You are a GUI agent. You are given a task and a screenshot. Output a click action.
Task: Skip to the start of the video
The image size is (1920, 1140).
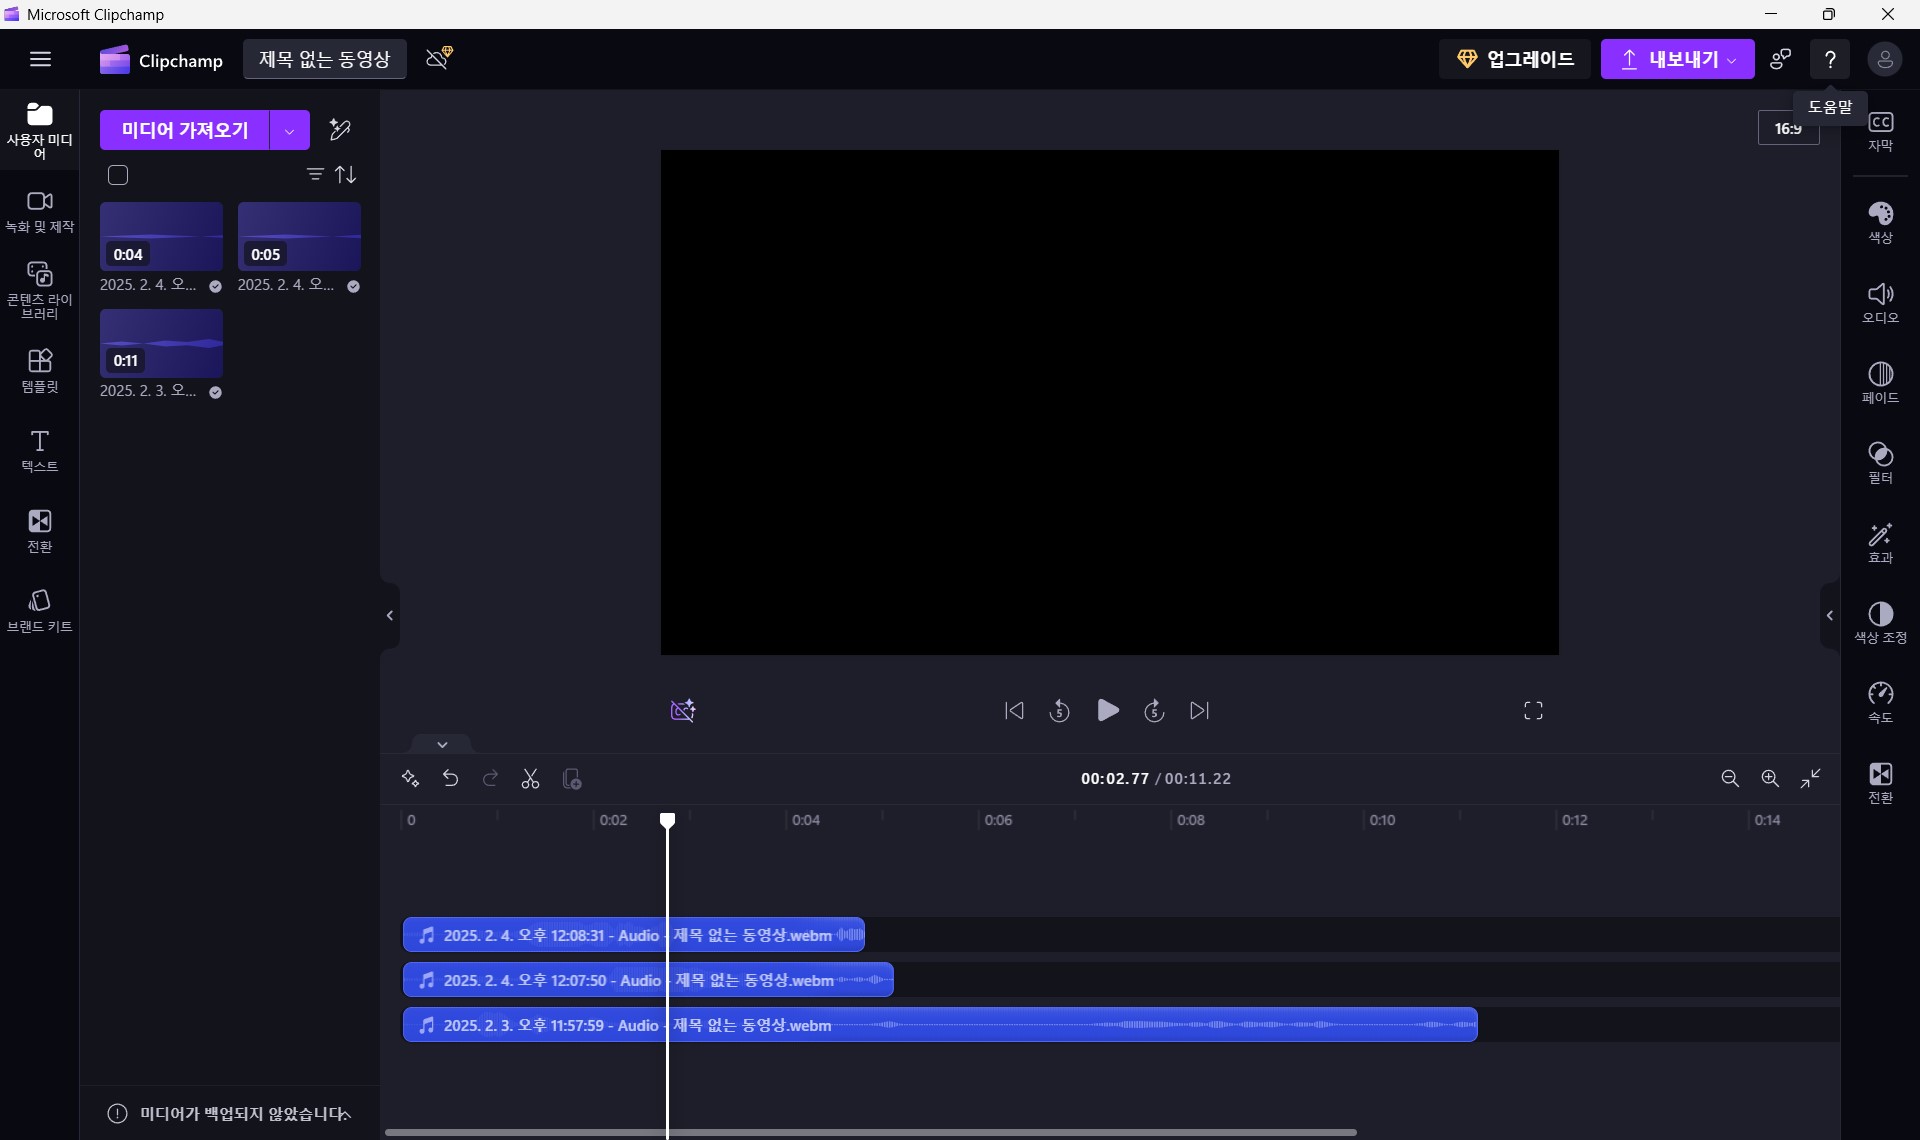[x=1014, y=711]
